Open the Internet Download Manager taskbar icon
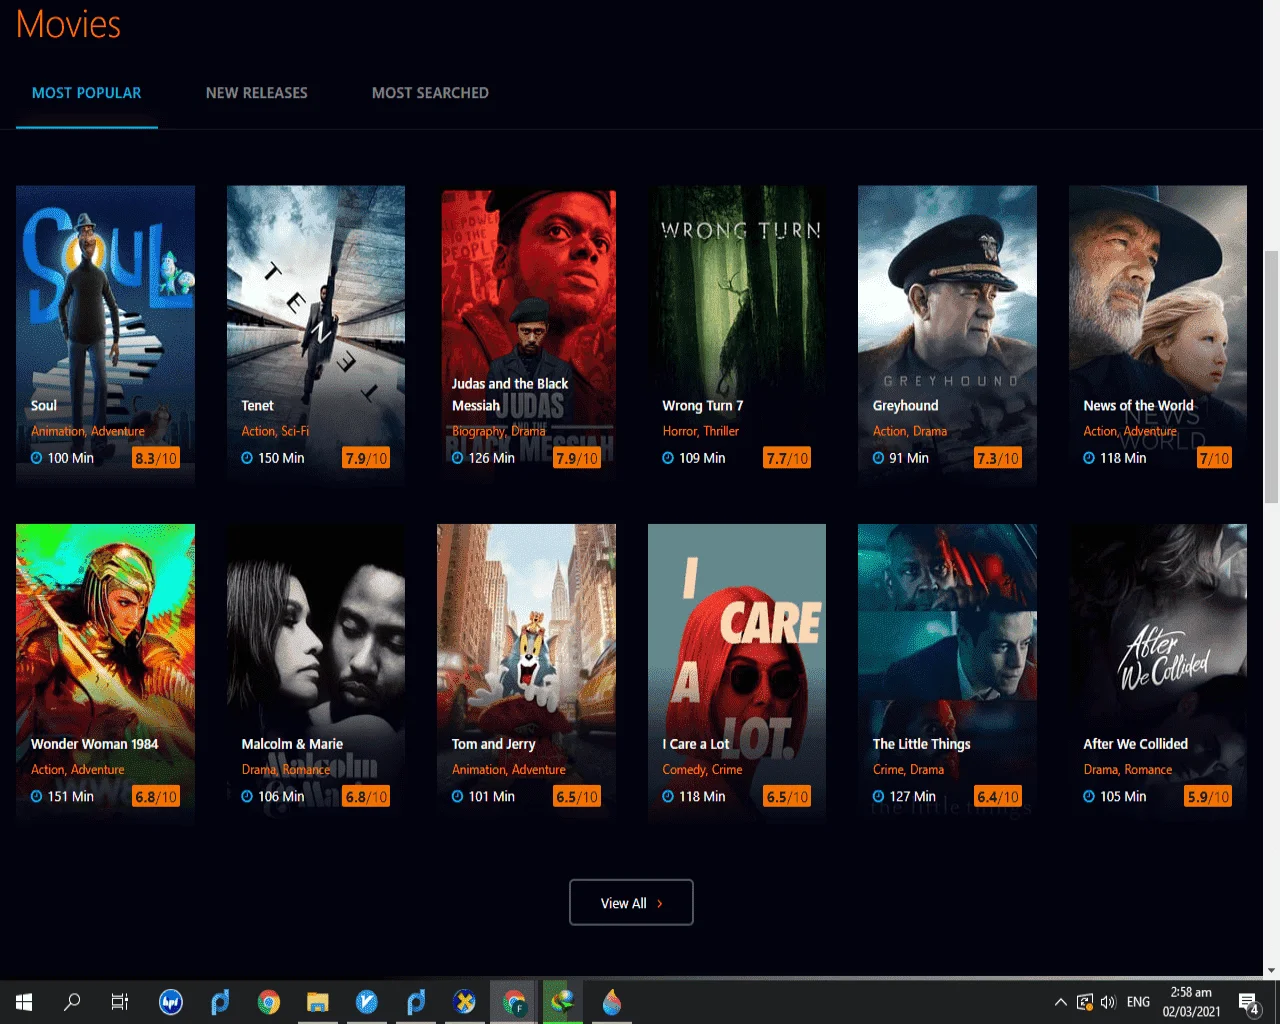 563,1002
